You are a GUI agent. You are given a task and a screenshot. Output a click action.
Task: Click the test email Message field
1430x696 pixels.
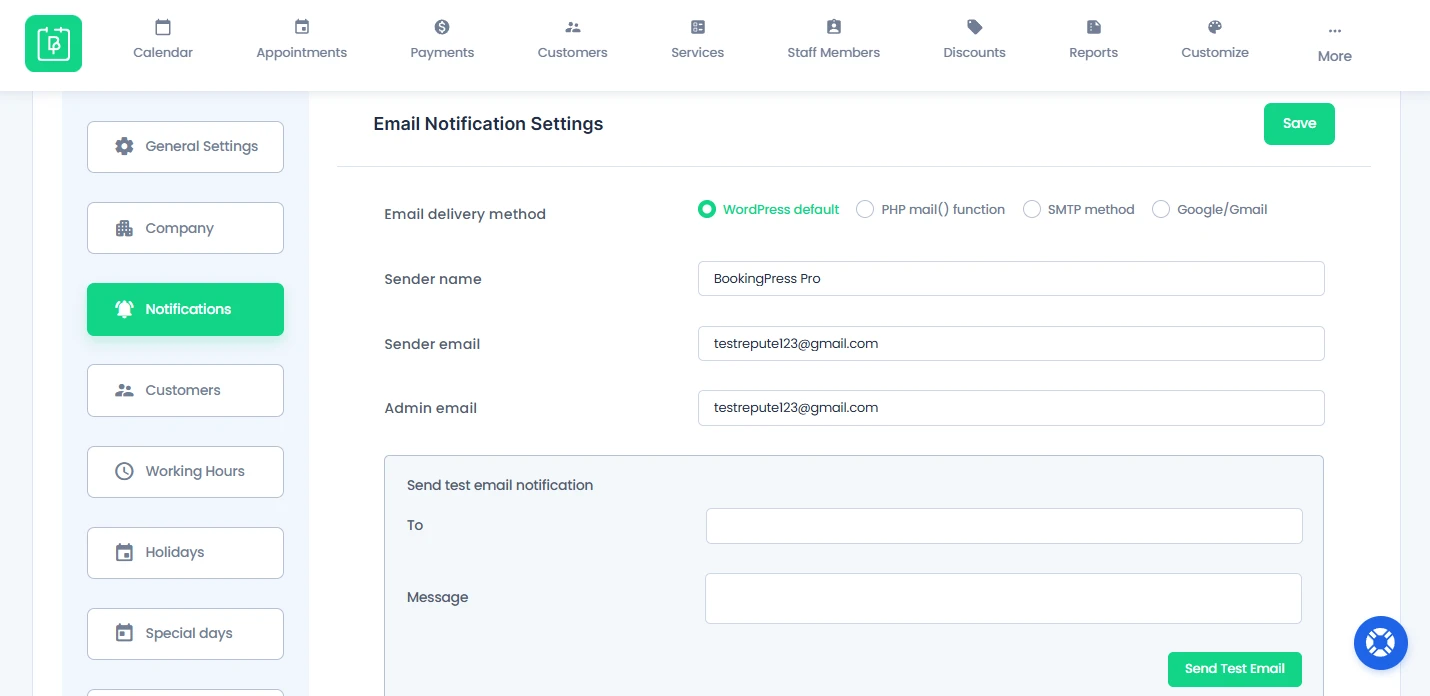1003,598
